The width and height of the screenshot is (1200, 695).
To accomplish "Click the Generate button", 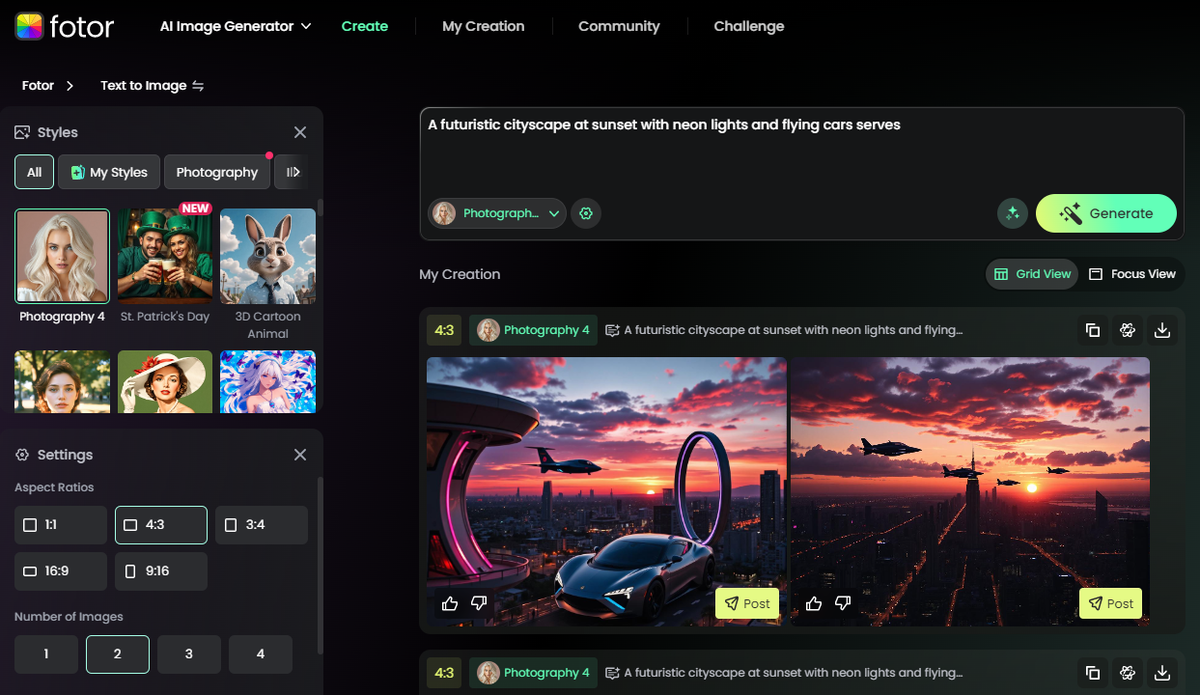I will click(1106, 213).
